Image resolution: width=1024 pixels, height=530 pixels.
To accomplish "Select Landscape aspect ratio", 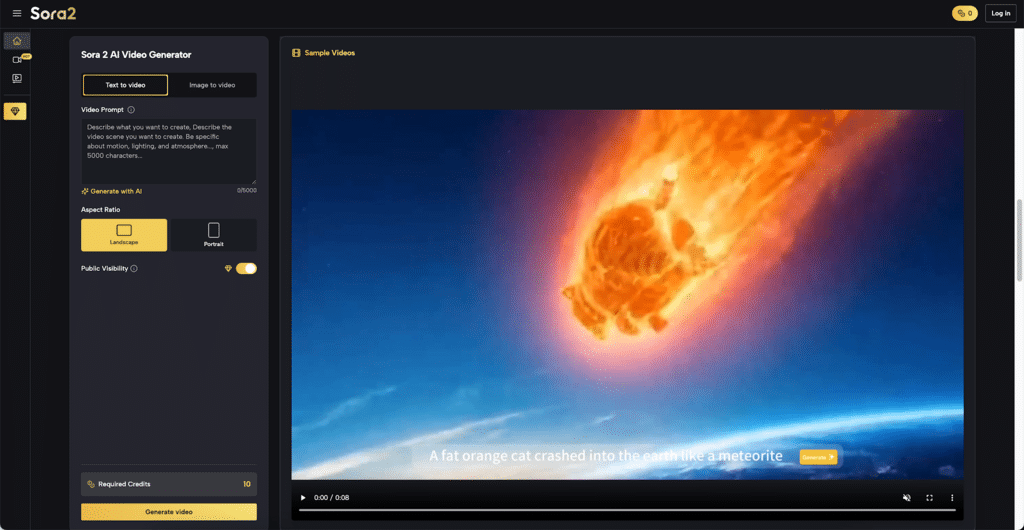I will point(124,235).
